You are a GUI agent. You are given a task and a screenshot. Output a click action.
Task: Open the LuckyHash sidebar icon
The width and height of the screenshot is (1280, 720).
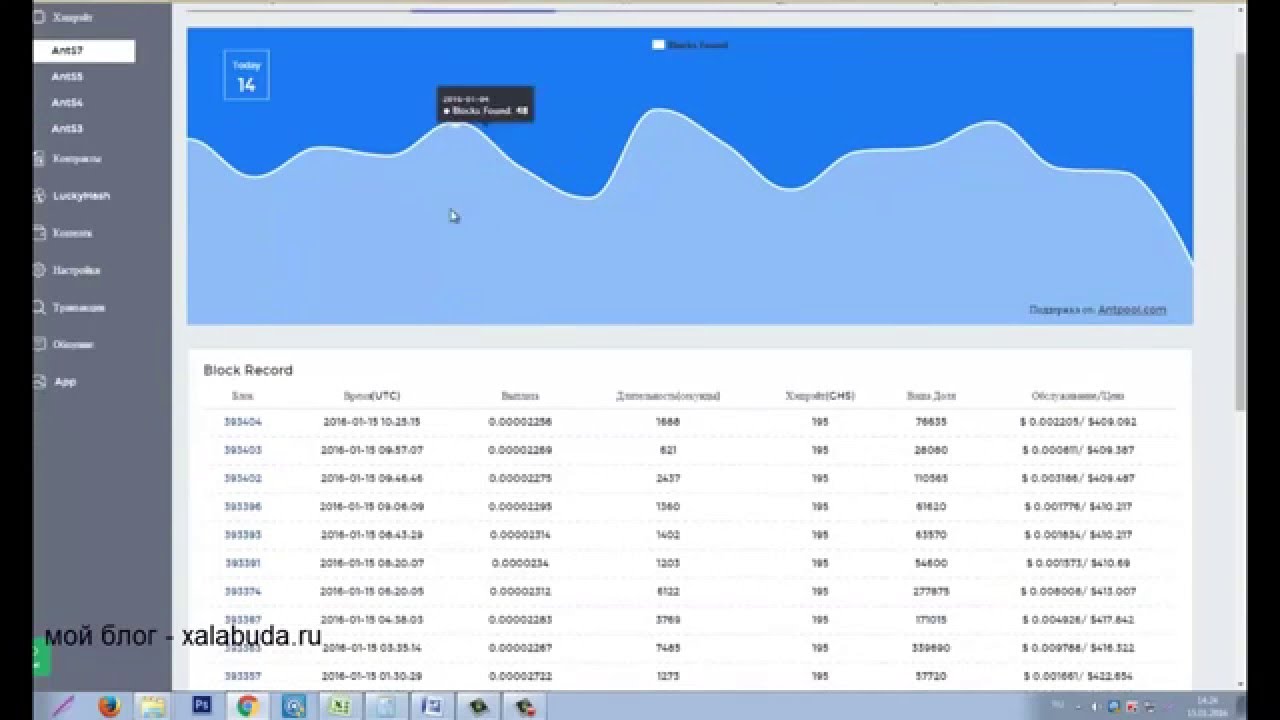[x=40, y=195]
